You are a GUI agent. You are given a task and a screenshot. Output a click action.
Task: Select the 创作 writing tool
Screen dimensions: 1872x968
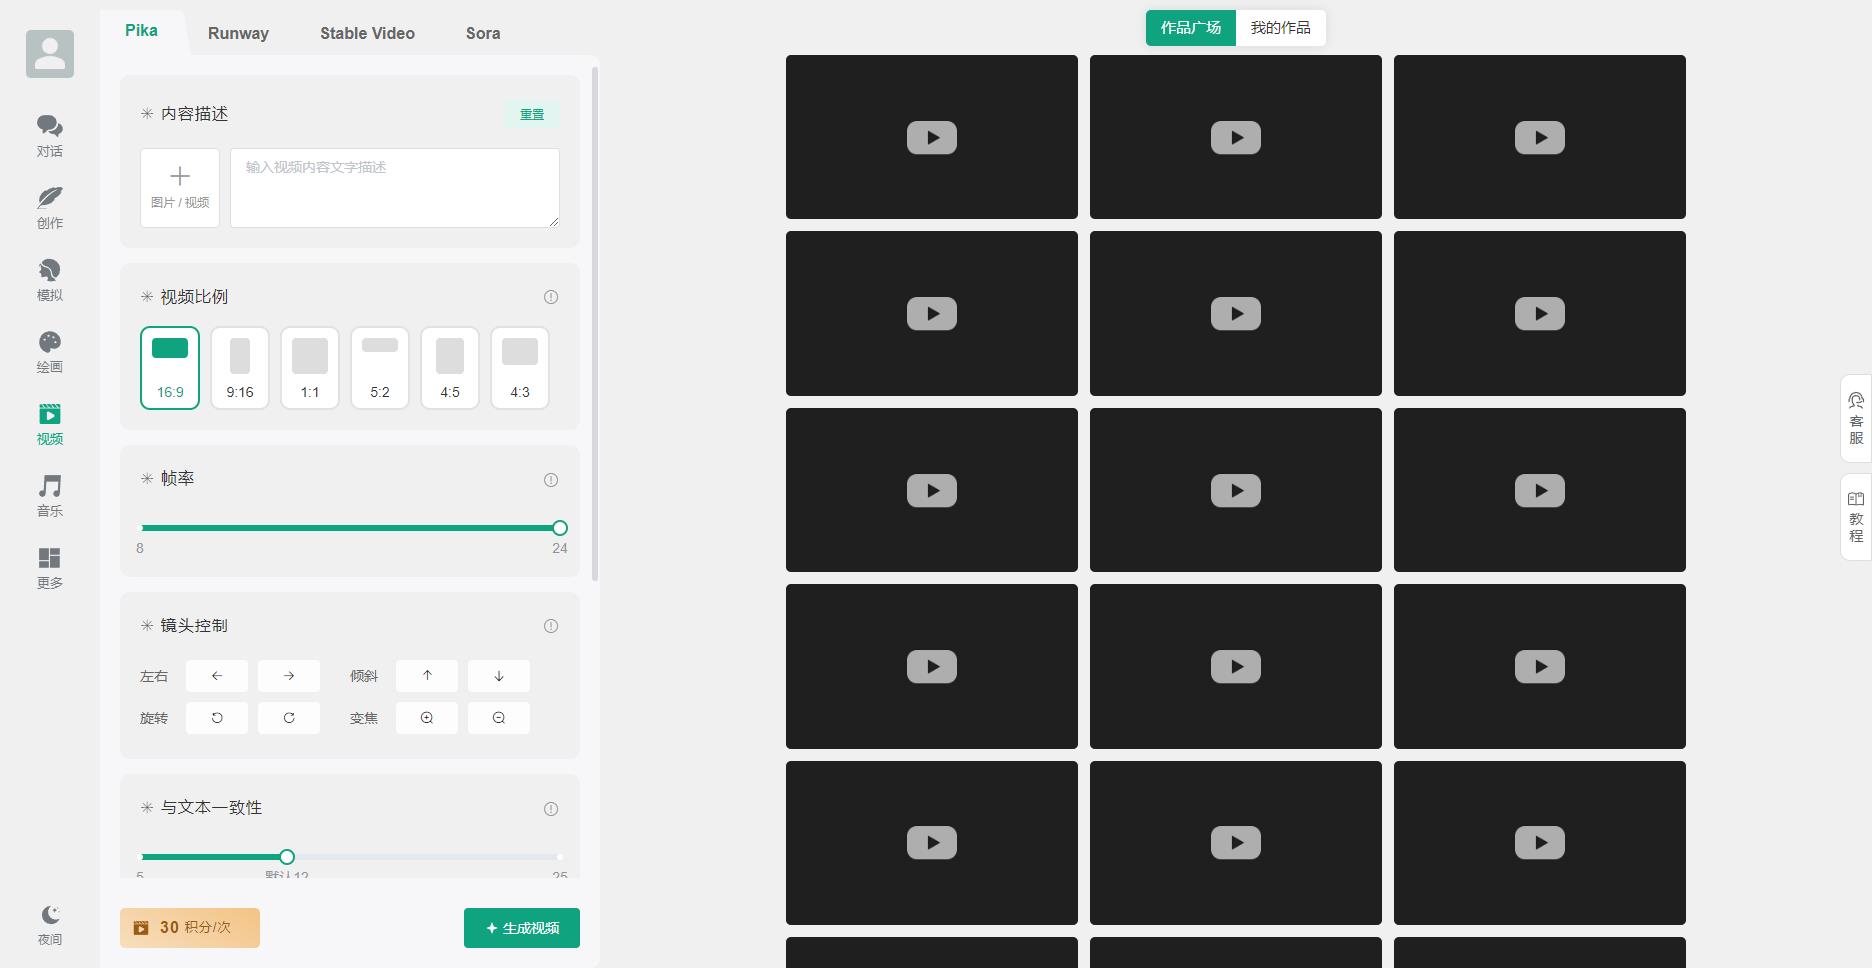pyautogui.click(x=49, y=207)
